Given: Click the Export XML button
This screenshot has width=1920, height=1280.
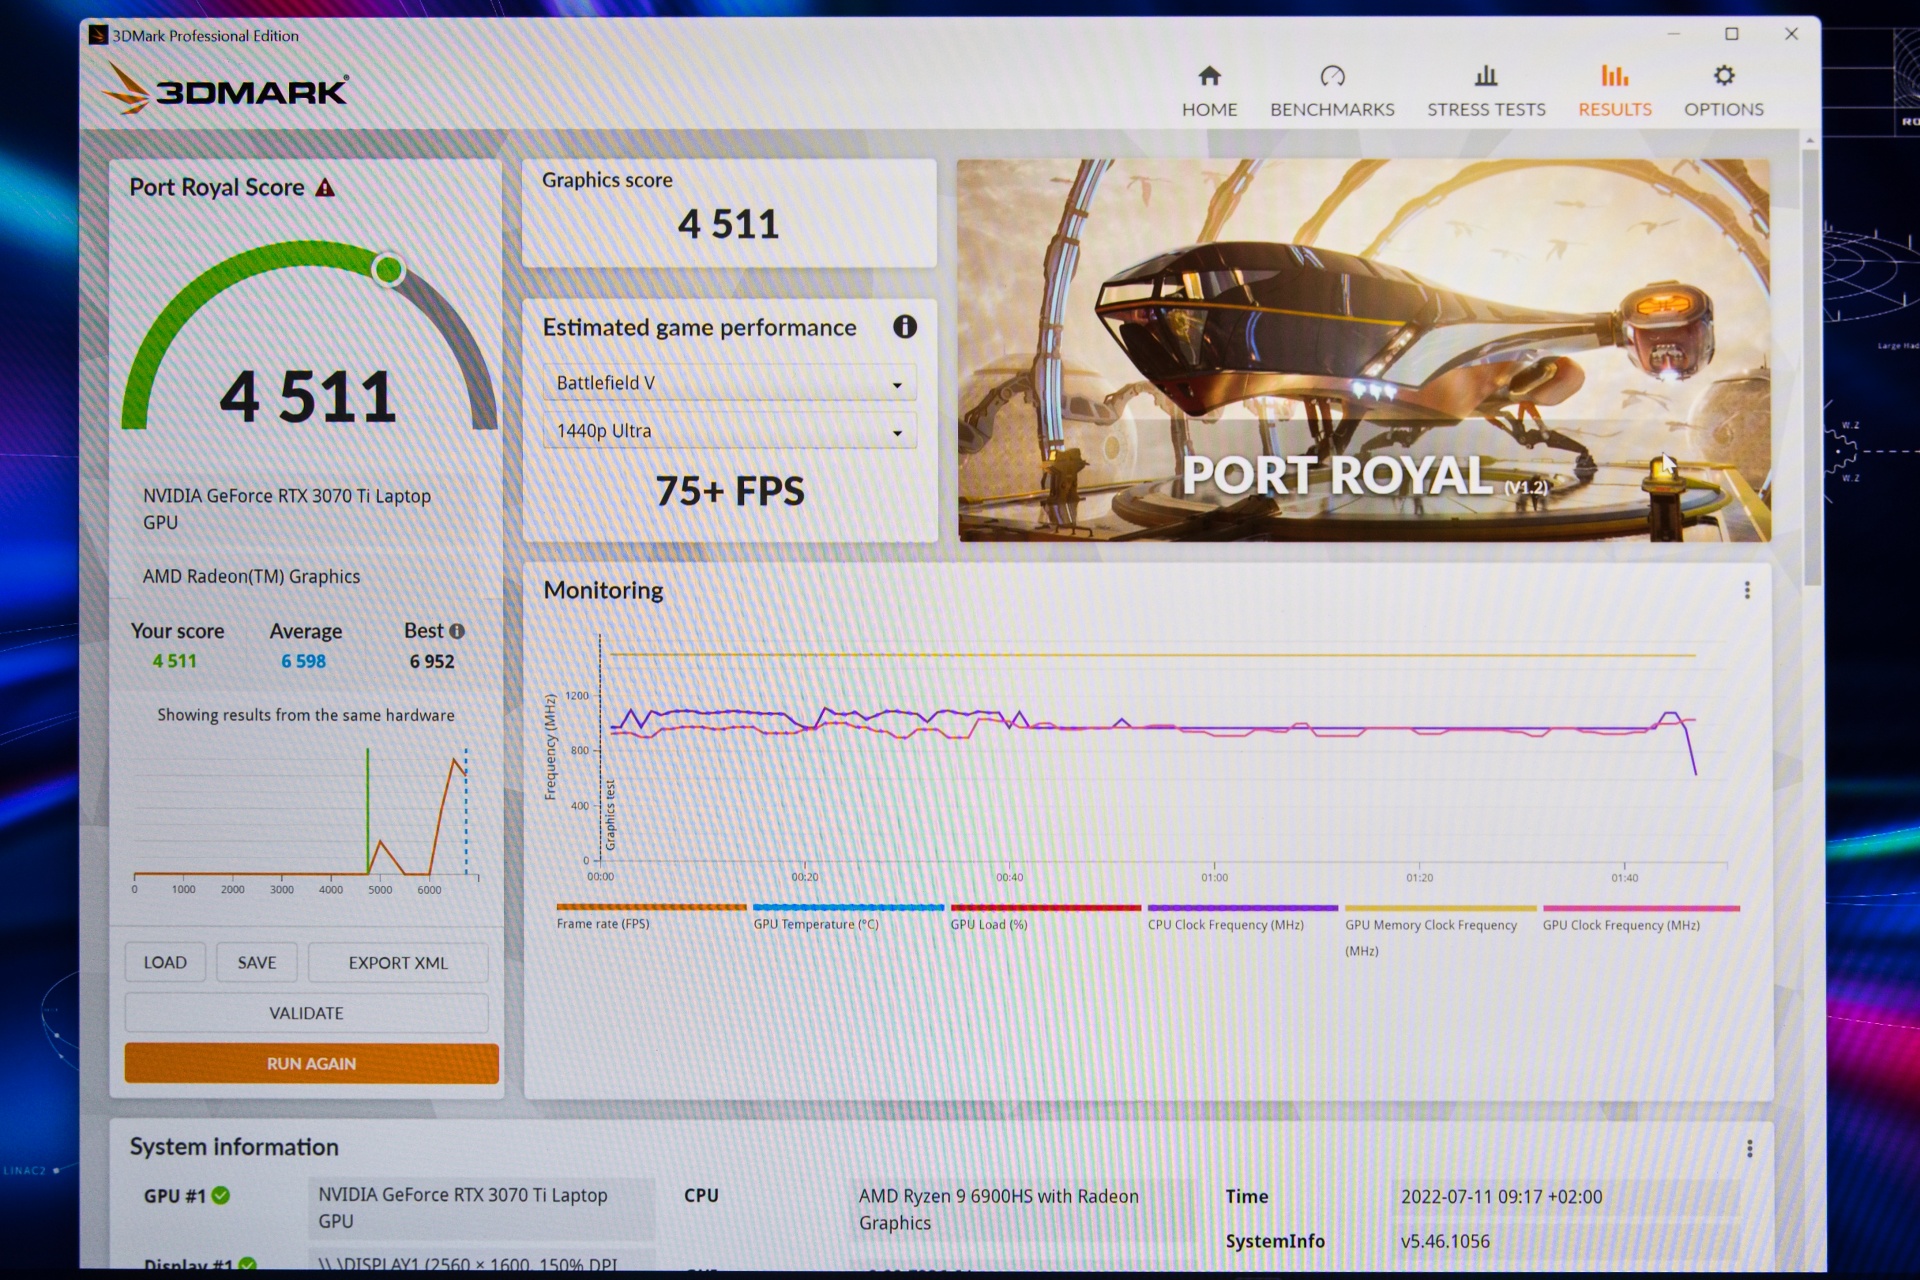Looking at the screenshot, I should coord(397,962).
